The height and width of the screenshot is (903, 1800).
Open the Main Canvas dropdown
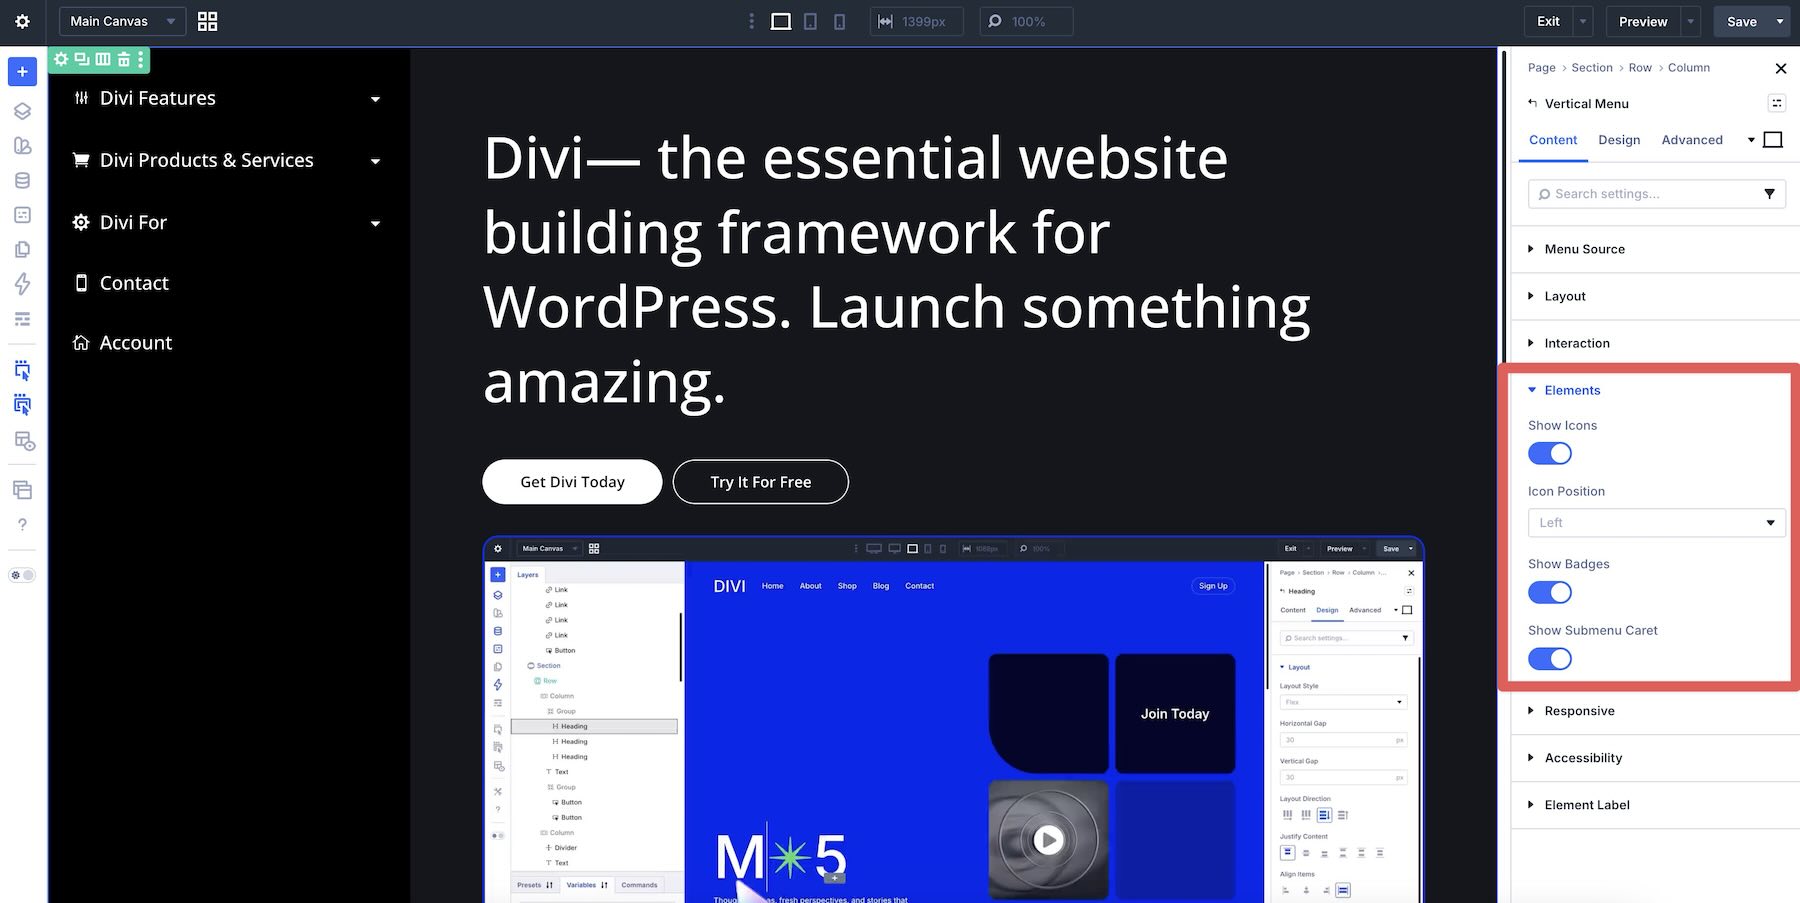pyautogui.click(x=123, y=21)
